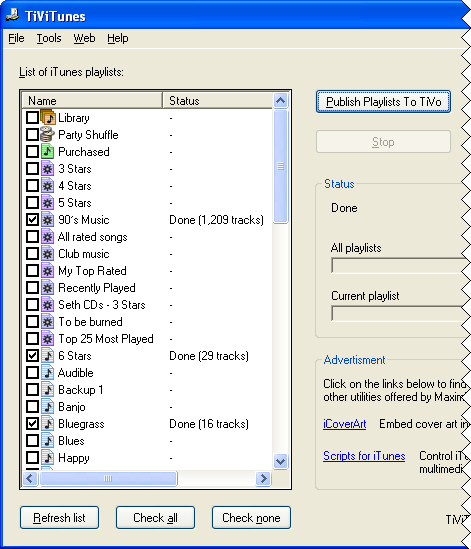
Task: Click the Top 25 Most Played icon
Action: tap(48, 339)
